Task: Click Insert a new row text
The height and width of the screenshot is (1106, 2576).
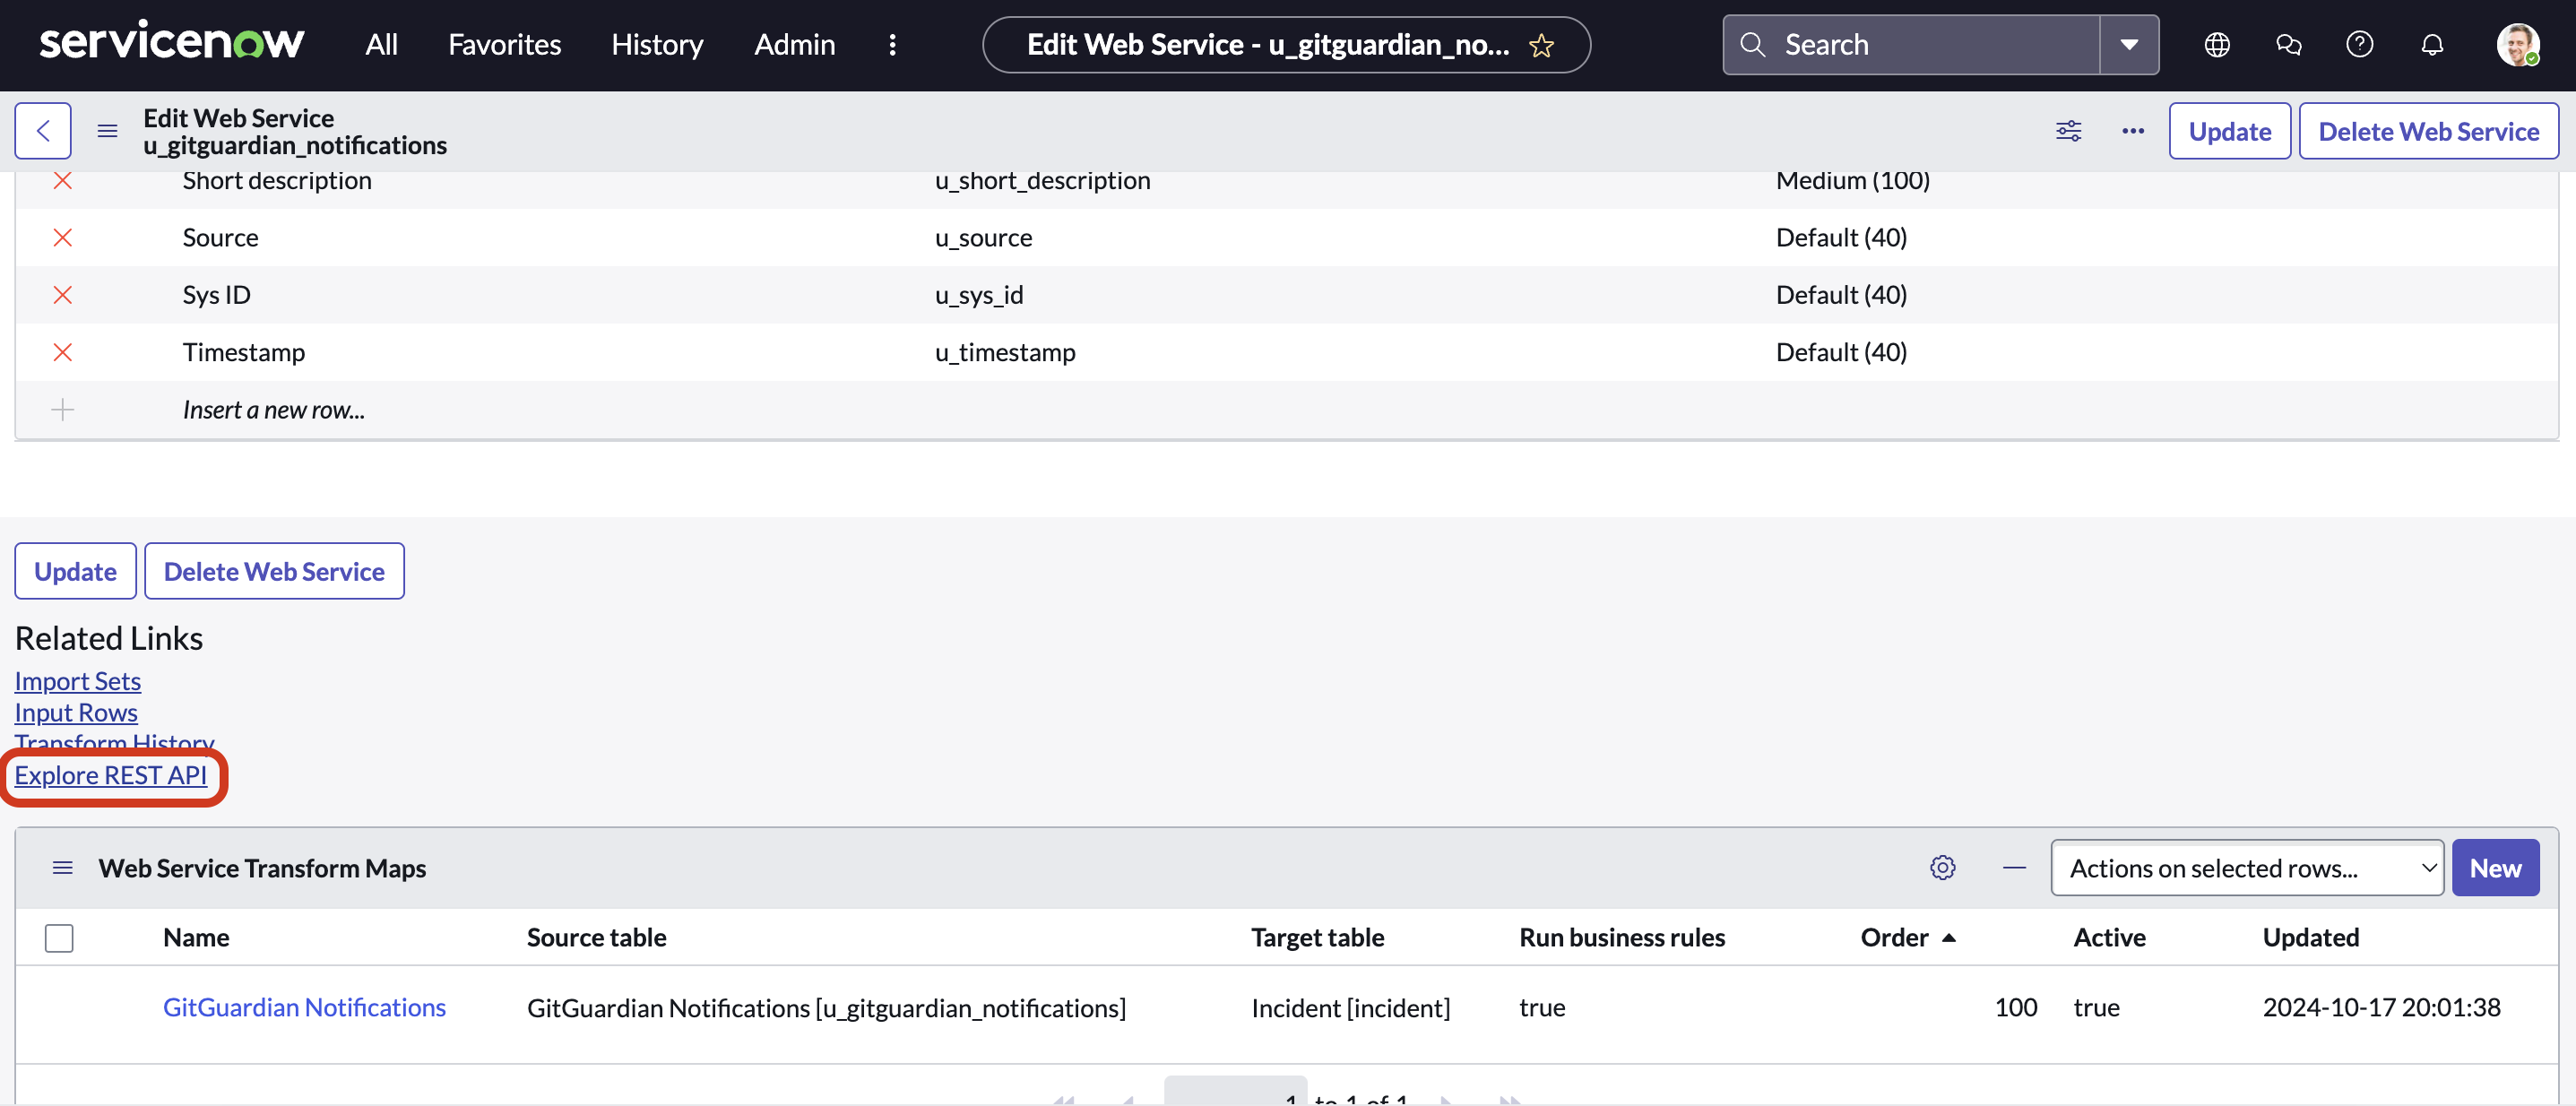Action: point(273,410)
